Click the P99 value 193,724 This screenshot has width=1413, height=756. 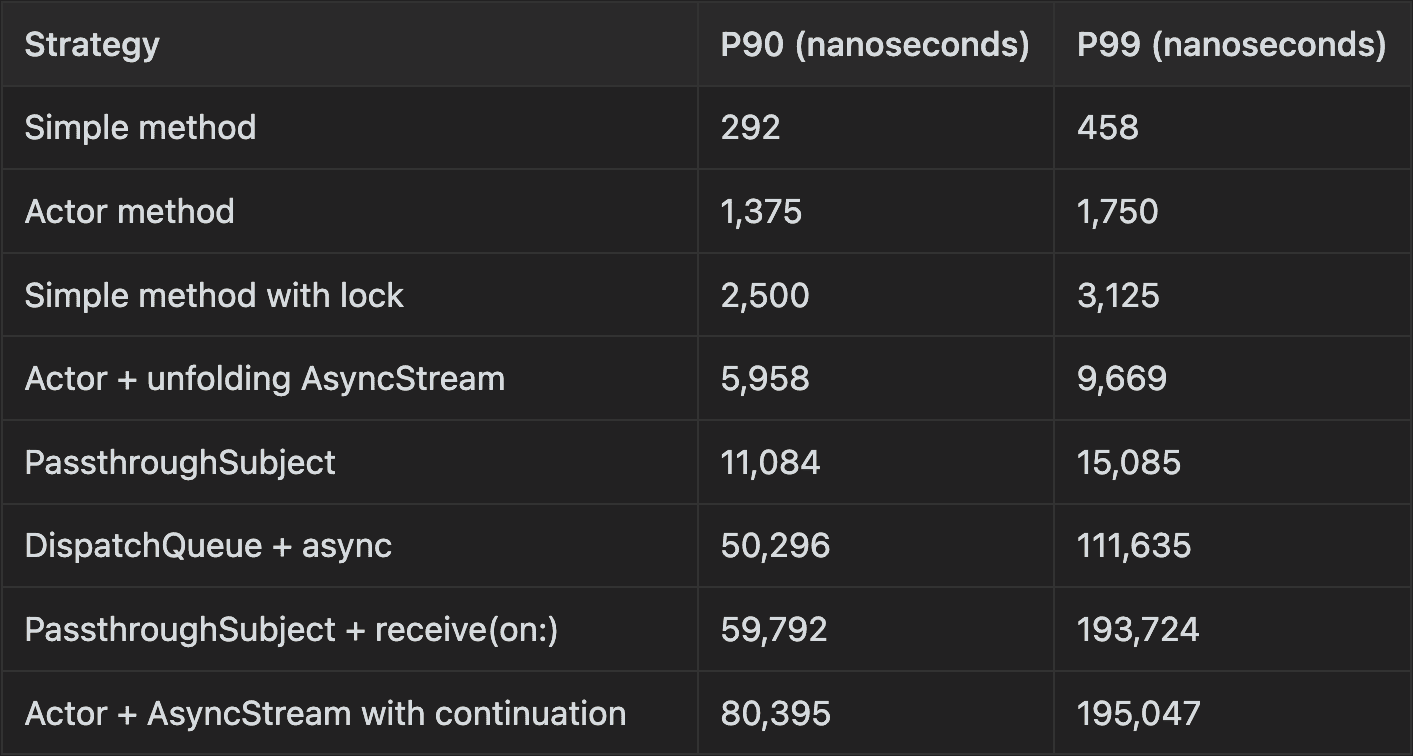click(x=1138, y=630)
